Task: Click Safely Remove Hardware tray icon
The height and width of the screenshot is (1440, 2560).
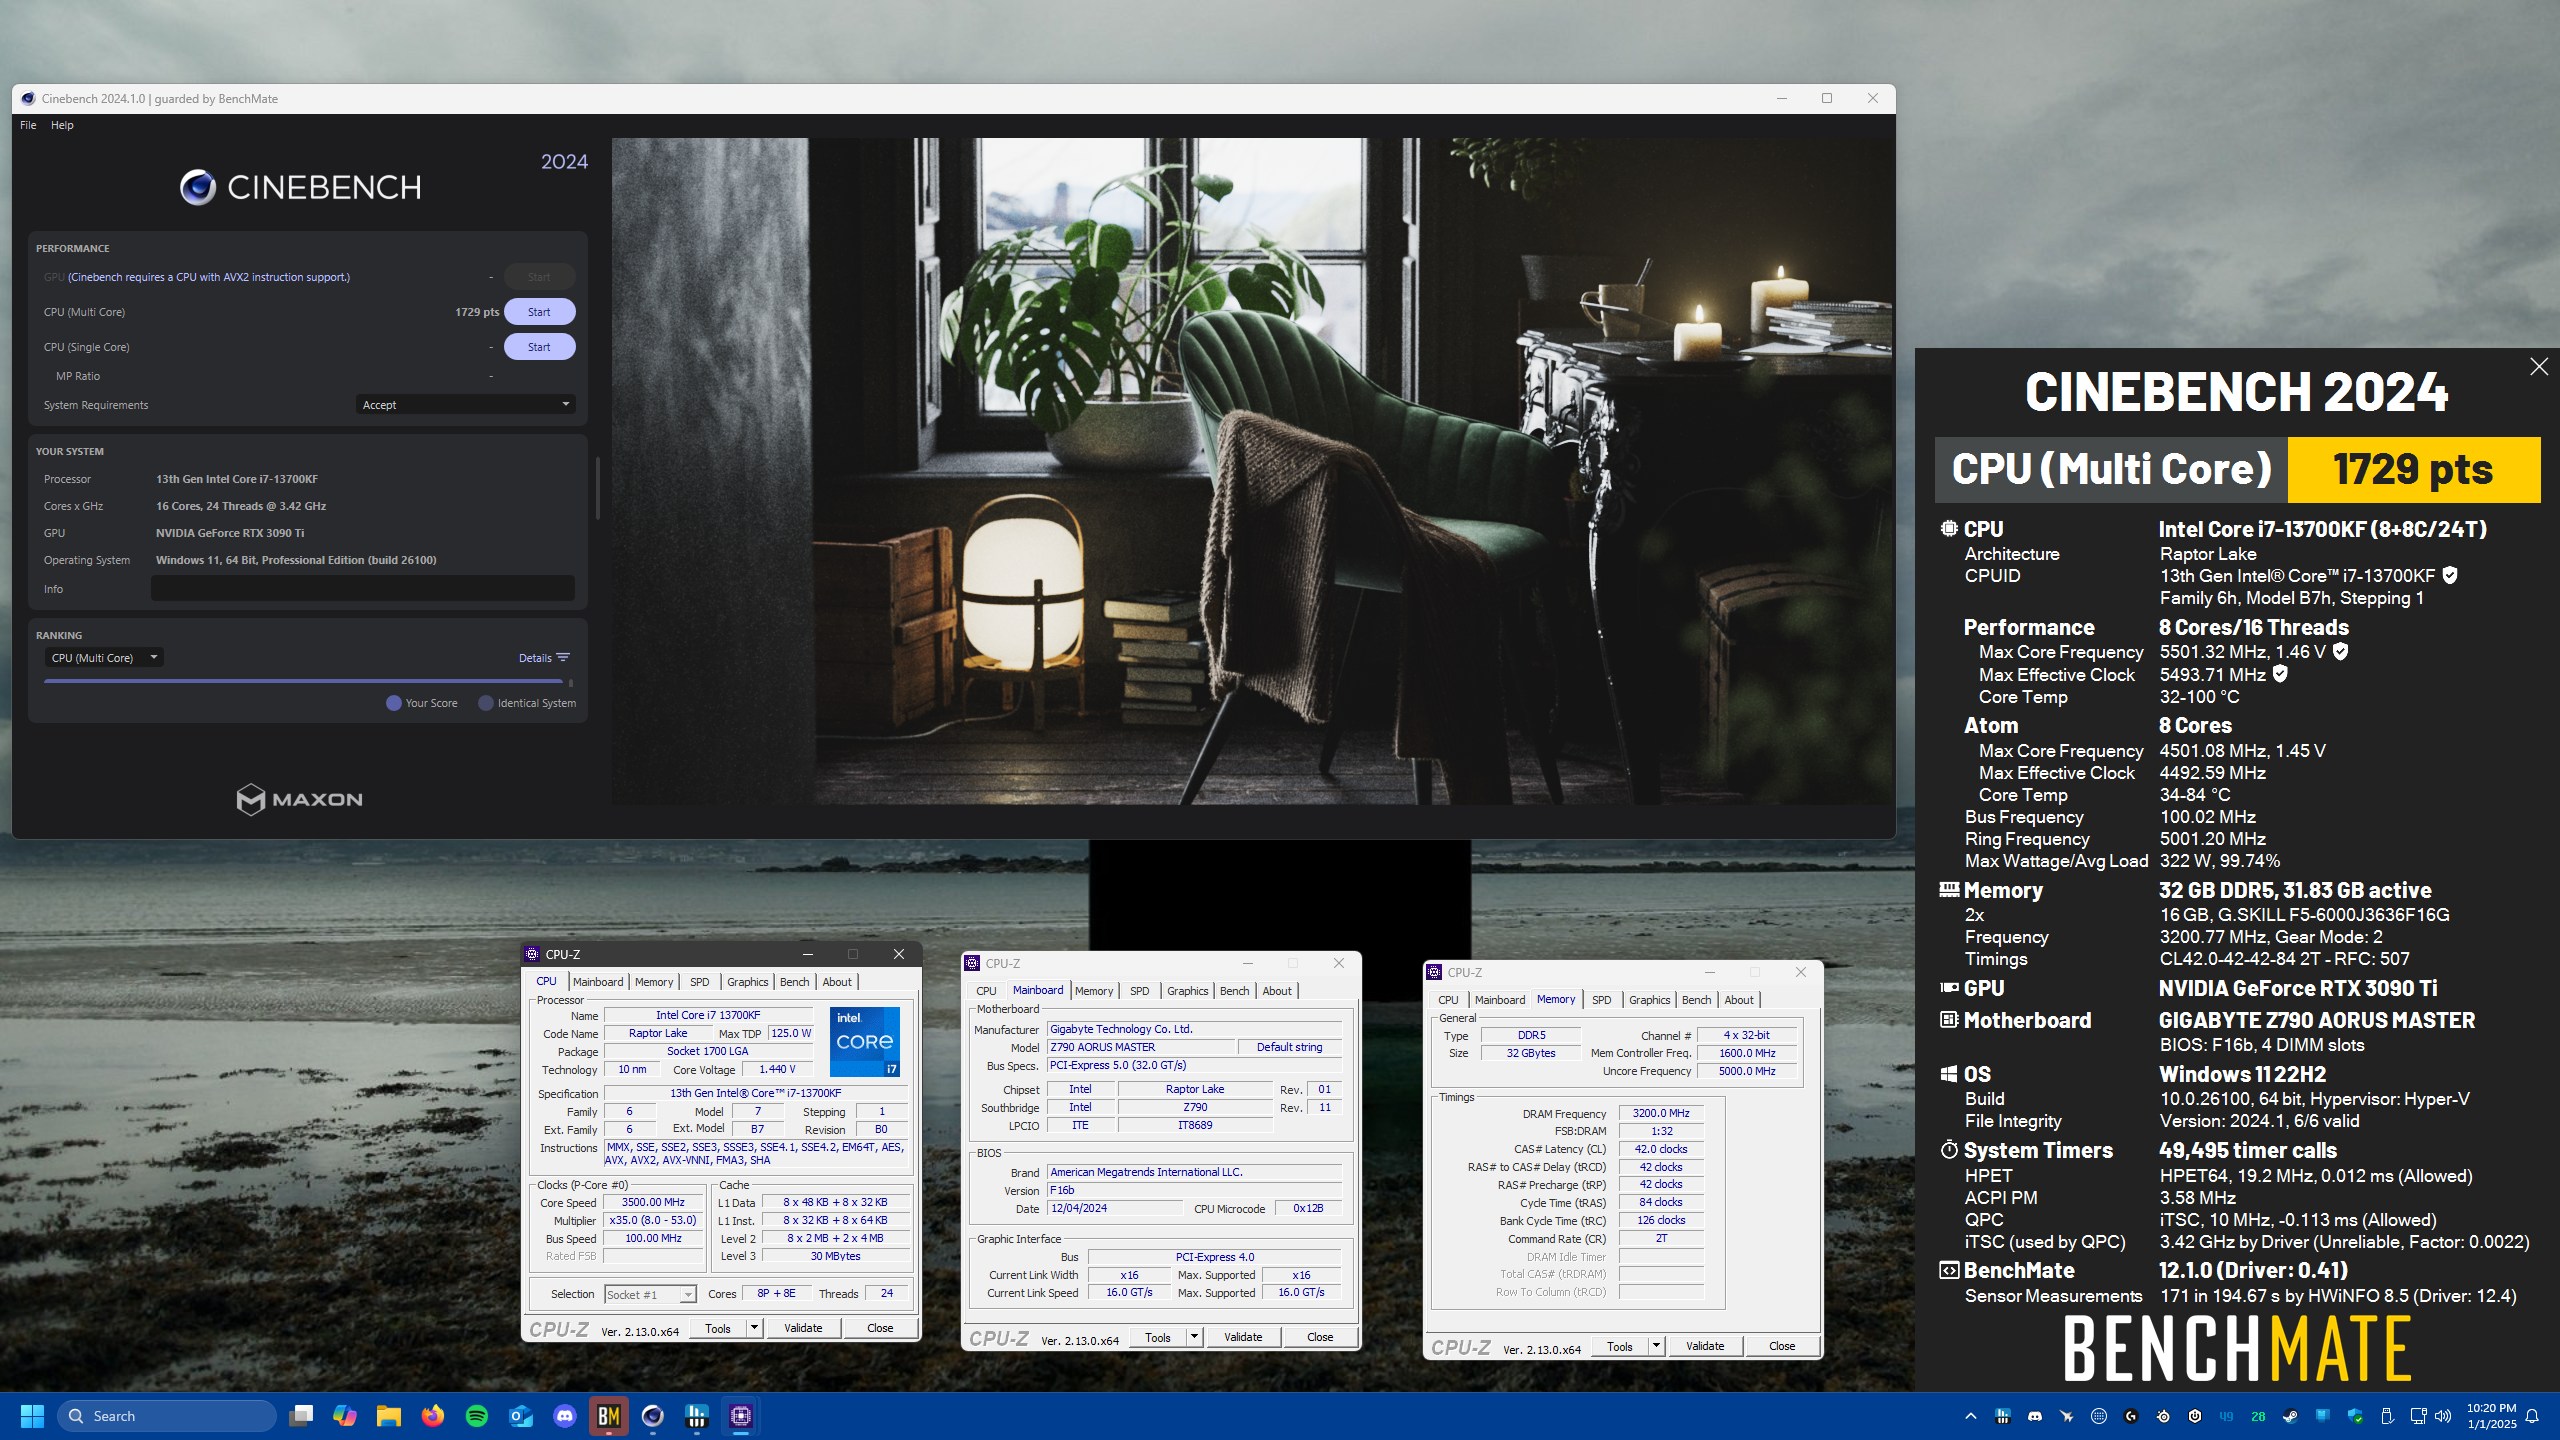Action: pyautogui.click(x=2387, y=1416)
